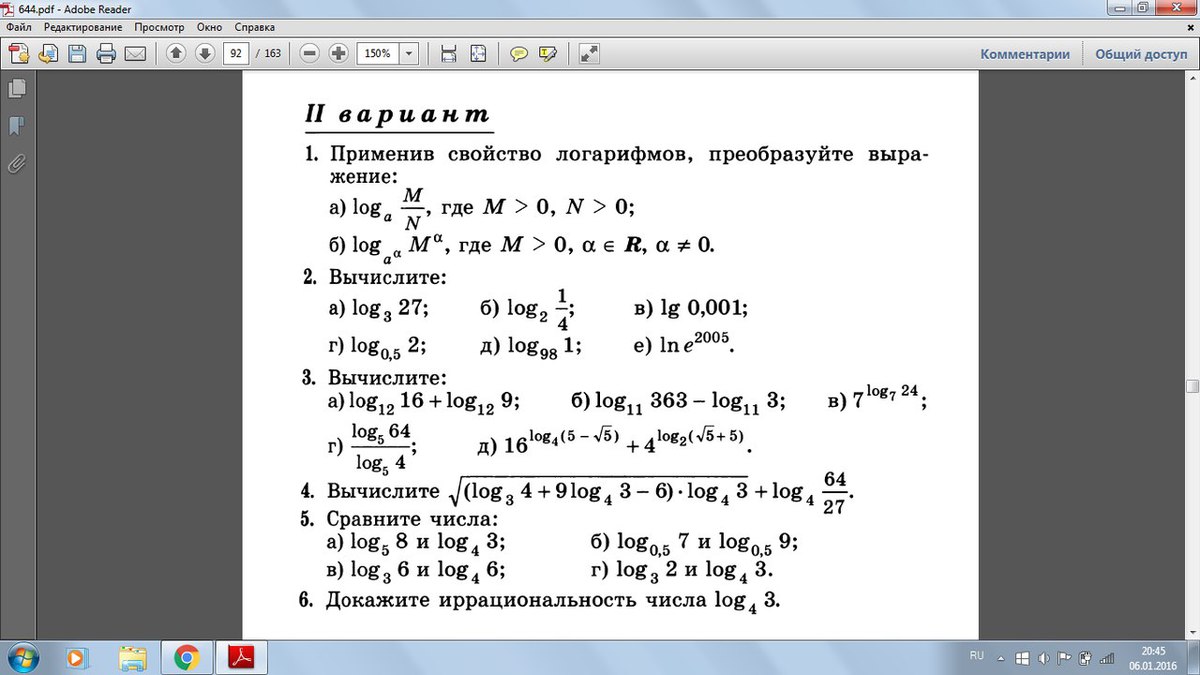The image size is (1200, 675).
Task: Launch media player from the taskbar
Action: click(75, 657)
